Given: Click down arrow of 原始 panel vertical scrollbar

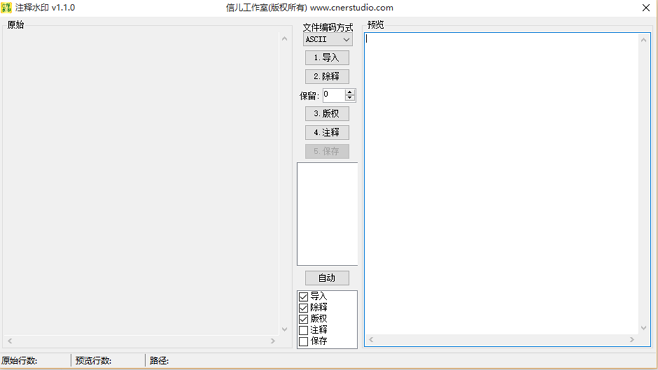Looking at the screenshot, I should [285, 329].
